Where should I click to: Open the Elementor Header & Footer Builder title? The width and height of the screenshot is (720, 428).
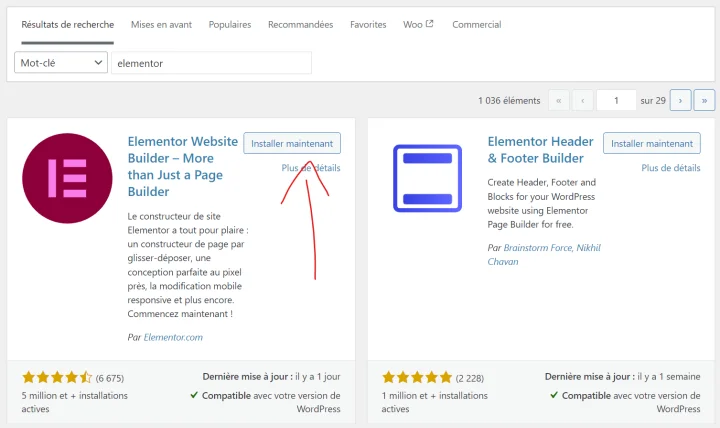(540, 150)
